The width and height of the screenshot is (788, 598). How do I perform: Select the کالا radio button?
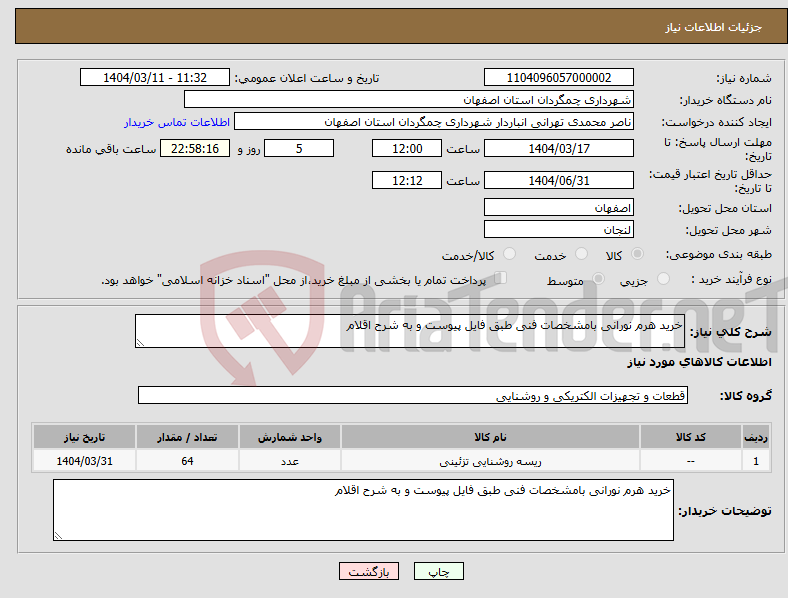coord(637,254)
